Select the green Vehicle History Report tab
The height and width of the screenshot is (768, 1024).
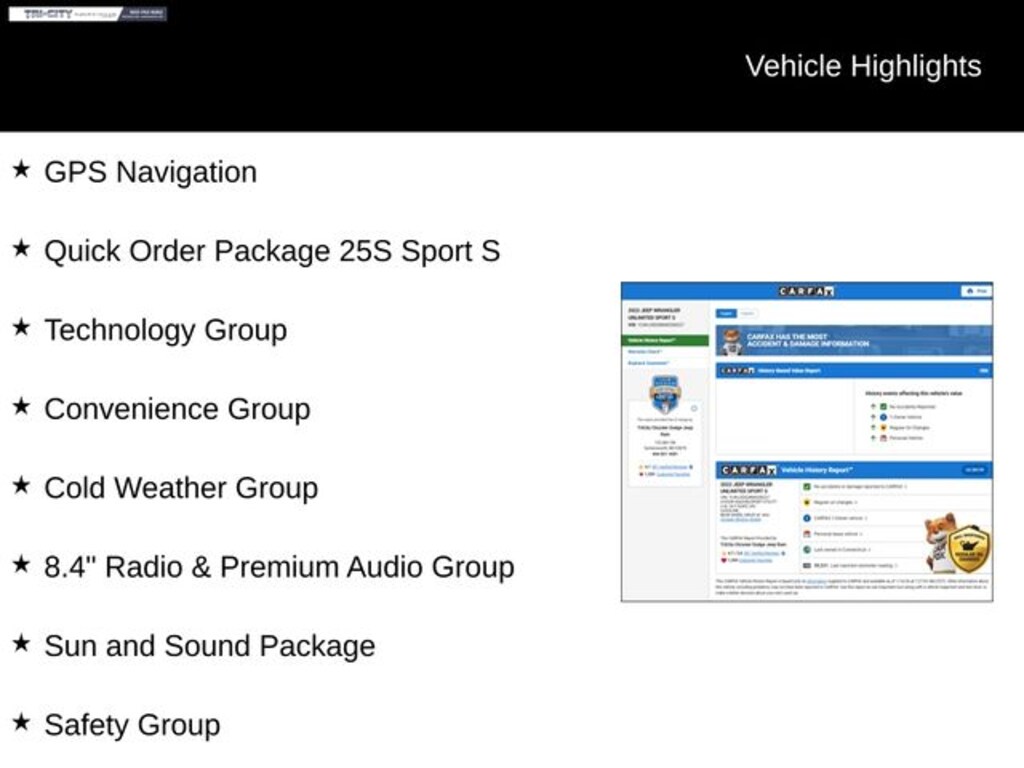point(664,340)
